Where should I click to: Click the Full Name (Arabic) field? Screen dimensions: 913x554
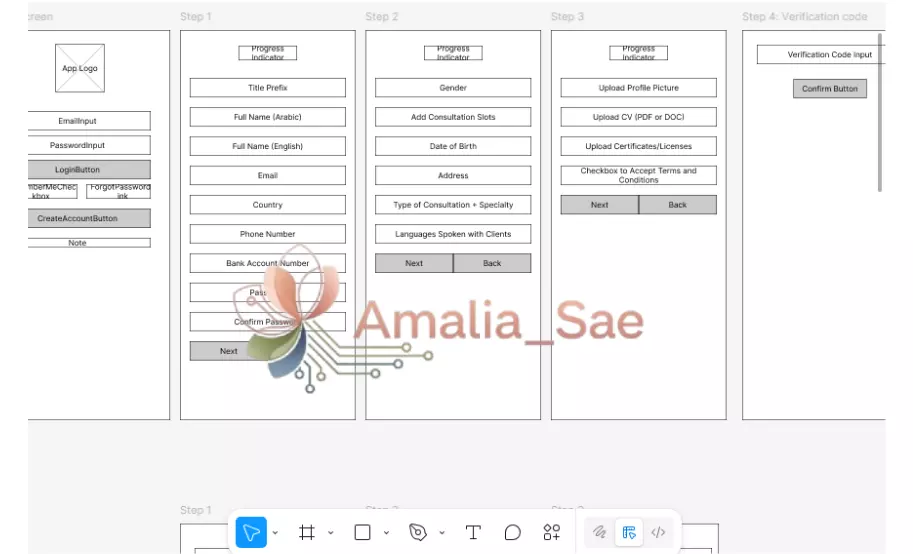pyautogui.click(x=268, y=117)
